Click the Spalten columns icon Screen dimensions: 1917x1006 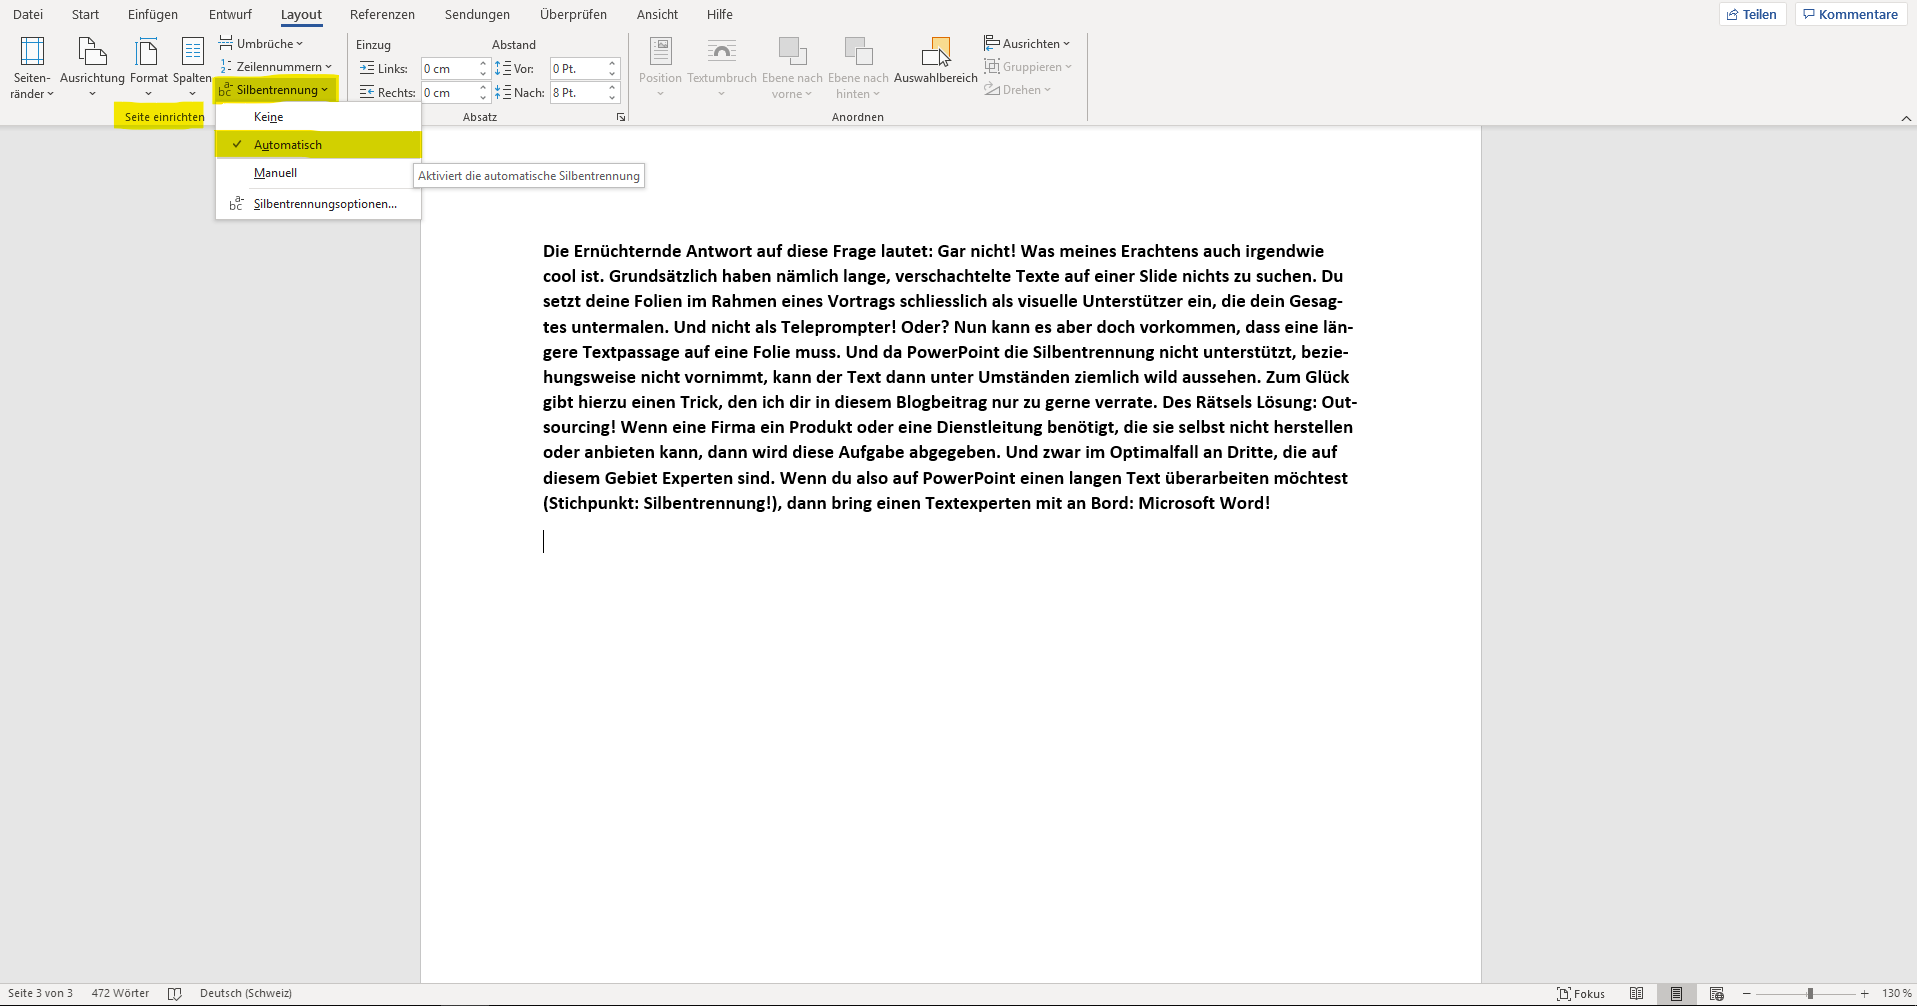pos(192,53)
